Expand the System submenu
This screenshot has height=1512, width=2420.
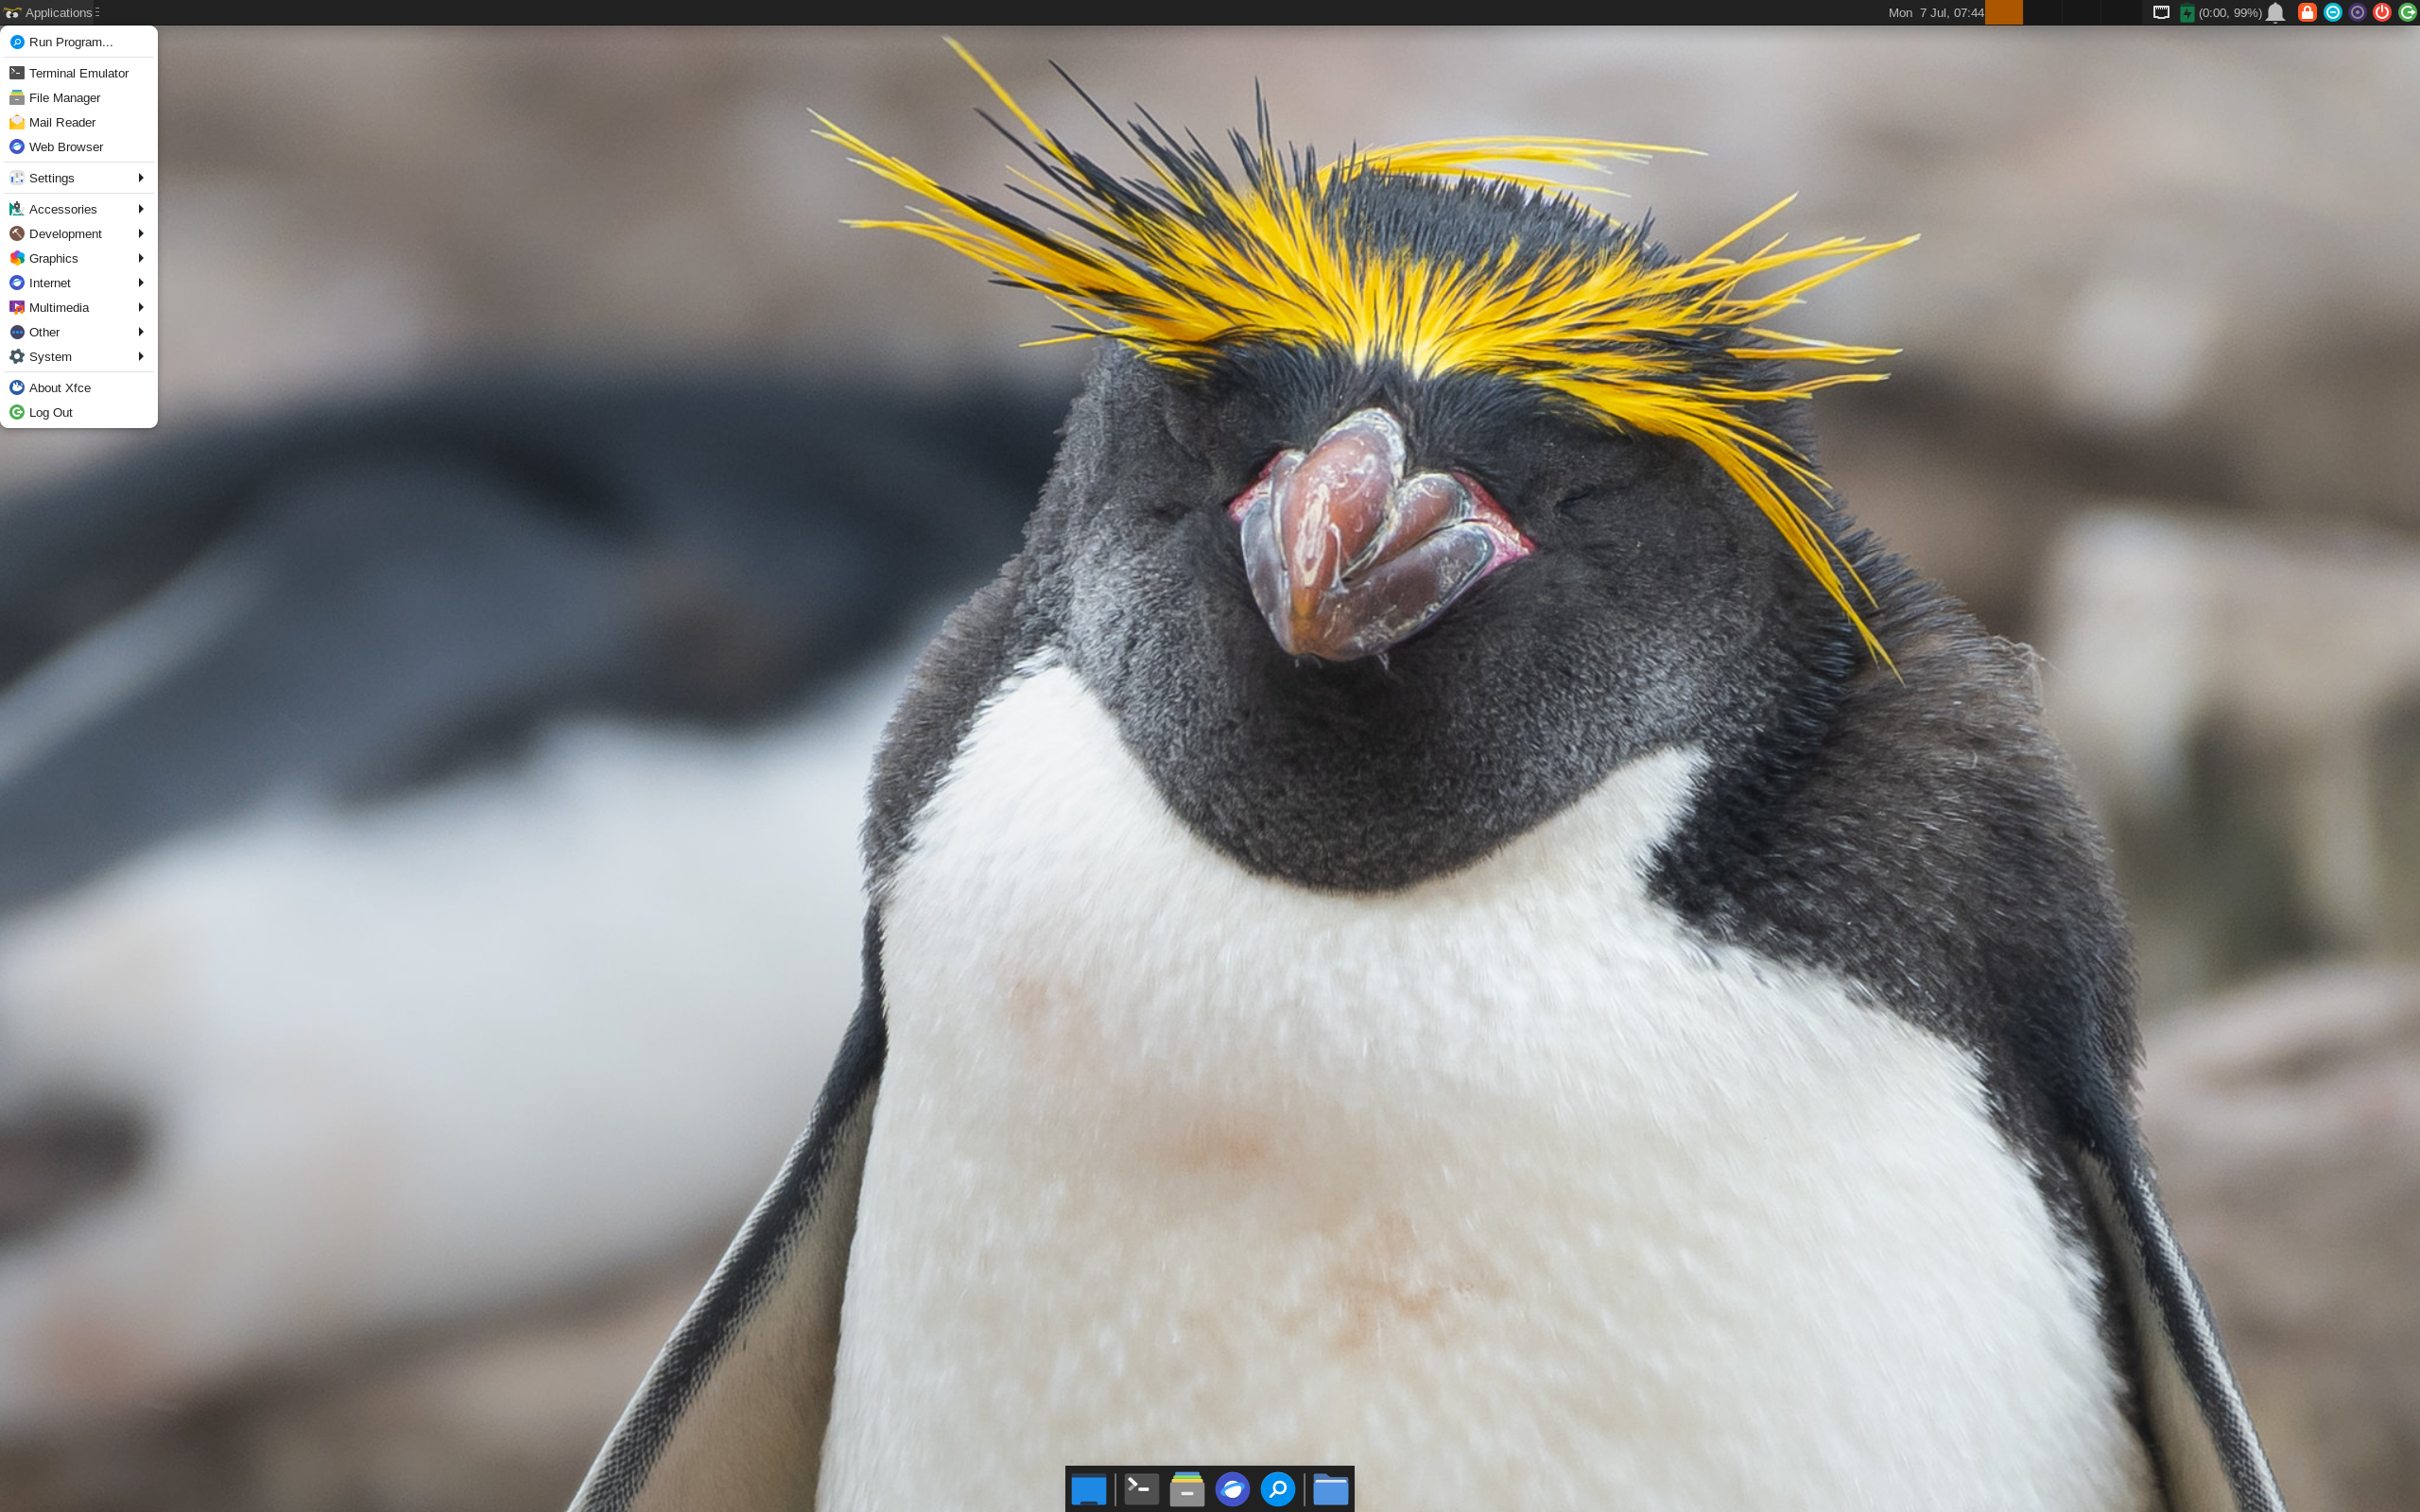click(x=79, y=357)
